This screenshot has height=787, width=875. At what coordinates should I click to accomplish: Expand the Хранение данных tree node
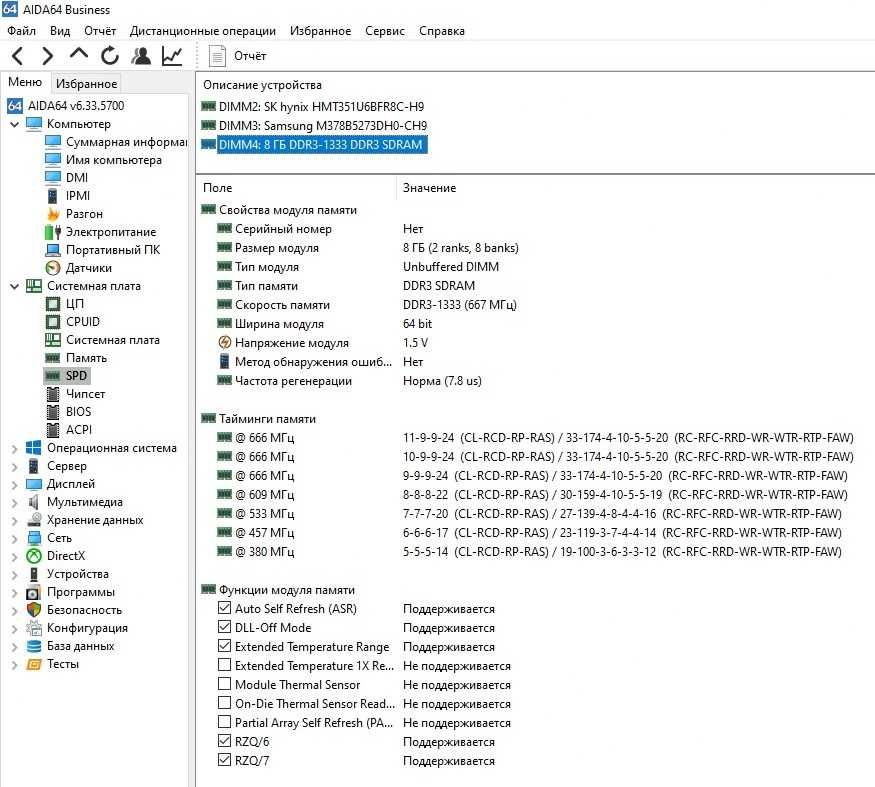tap(15, 520)
